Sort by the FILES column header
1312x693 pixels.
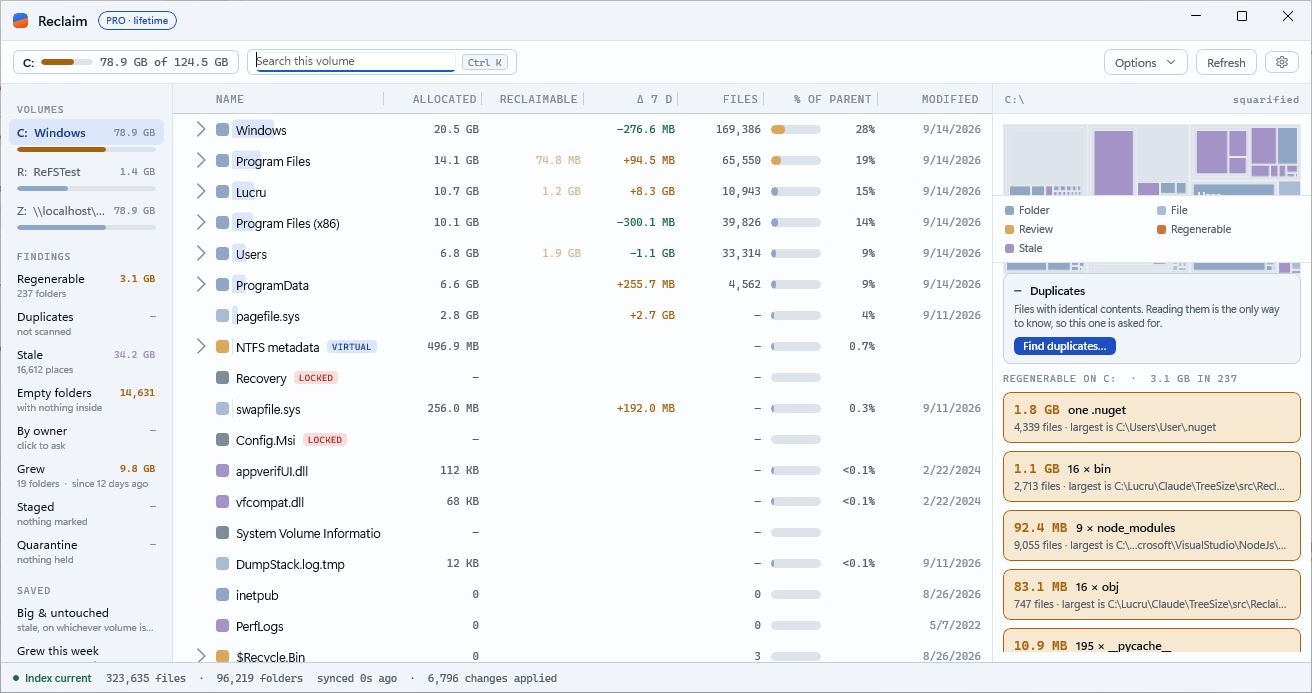740,99
